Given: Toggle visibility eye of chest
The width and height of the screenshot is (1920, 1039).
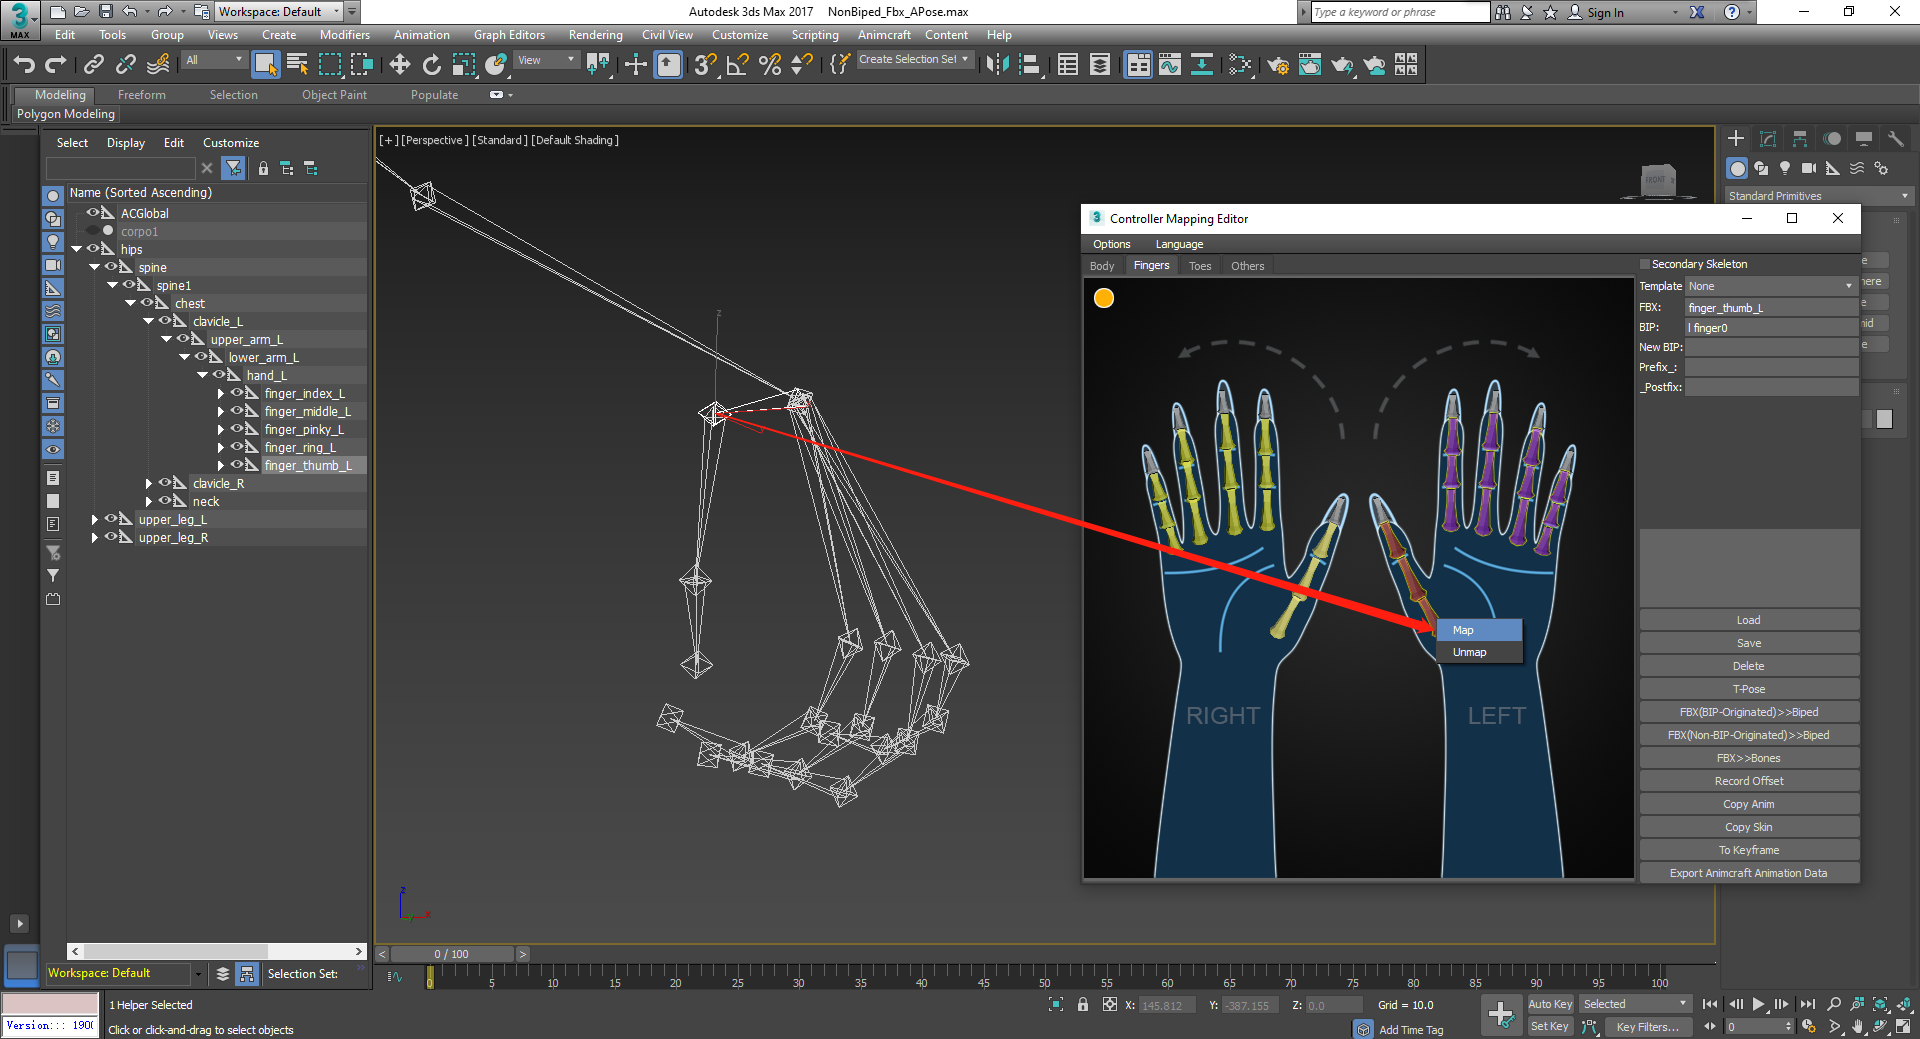Looking at the screenshot, I should click(x=146, y=303).
